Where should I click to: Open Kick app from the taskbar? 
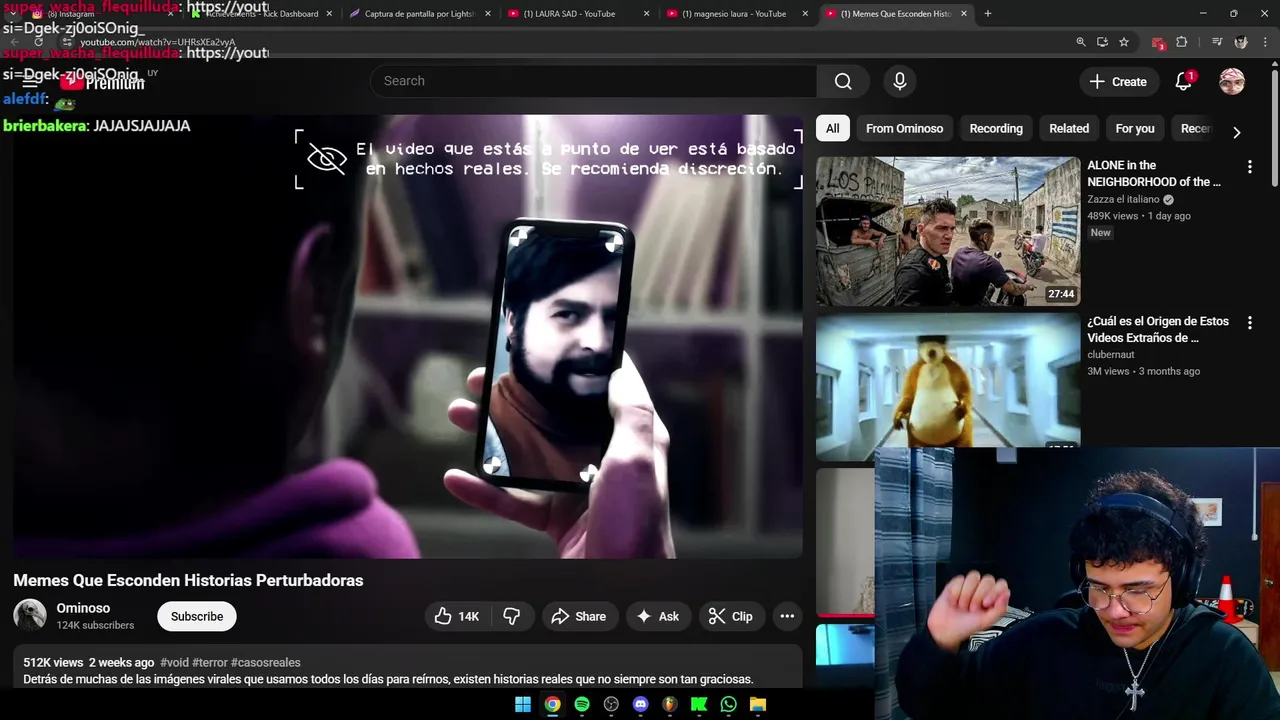click(x=699, y=704)
